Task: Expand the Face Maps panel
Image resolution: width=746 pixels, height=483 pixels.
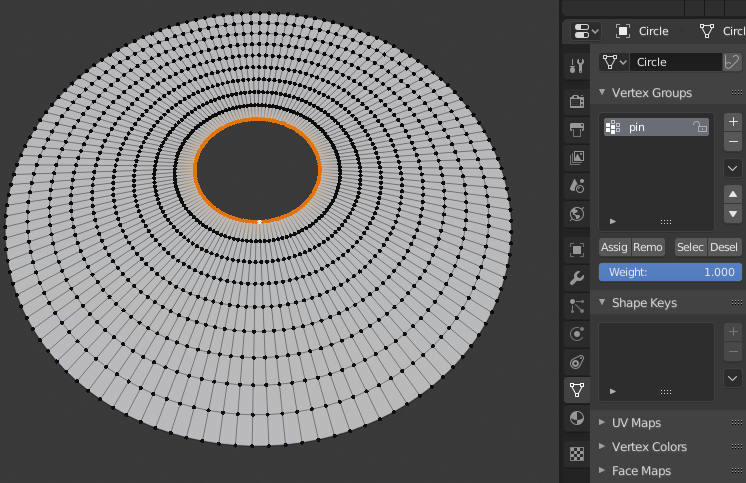Action: tap(602, 471)
